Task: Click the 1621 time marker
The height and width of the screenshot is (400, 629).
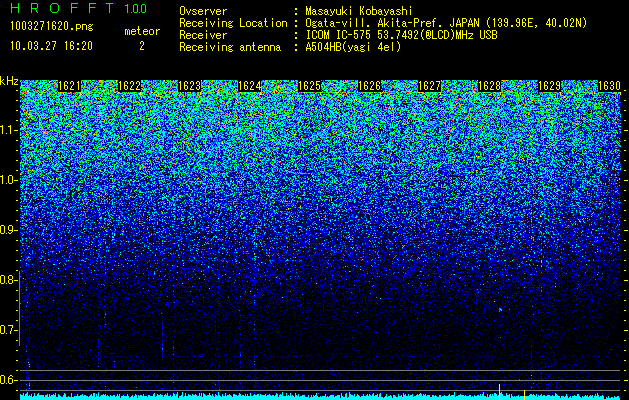Action: tap(69, 86)
